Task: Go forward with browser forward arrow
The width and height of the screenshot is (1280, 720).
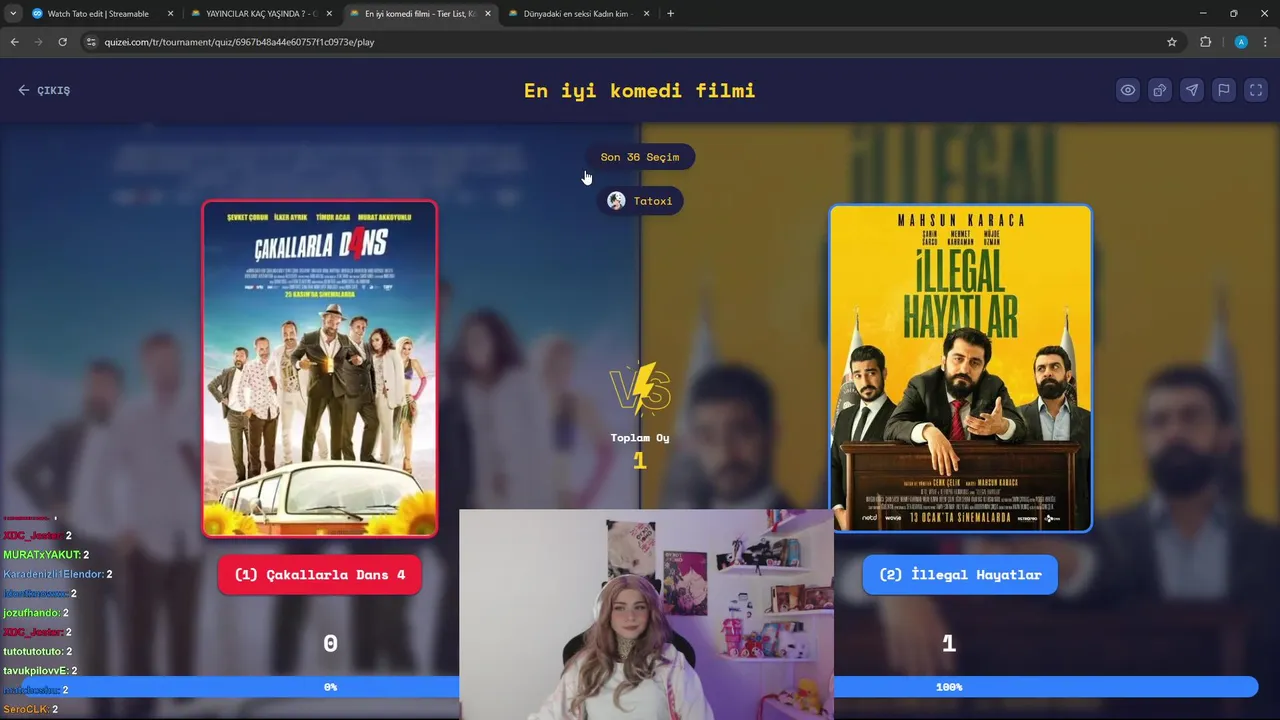Action: [38, 42]
